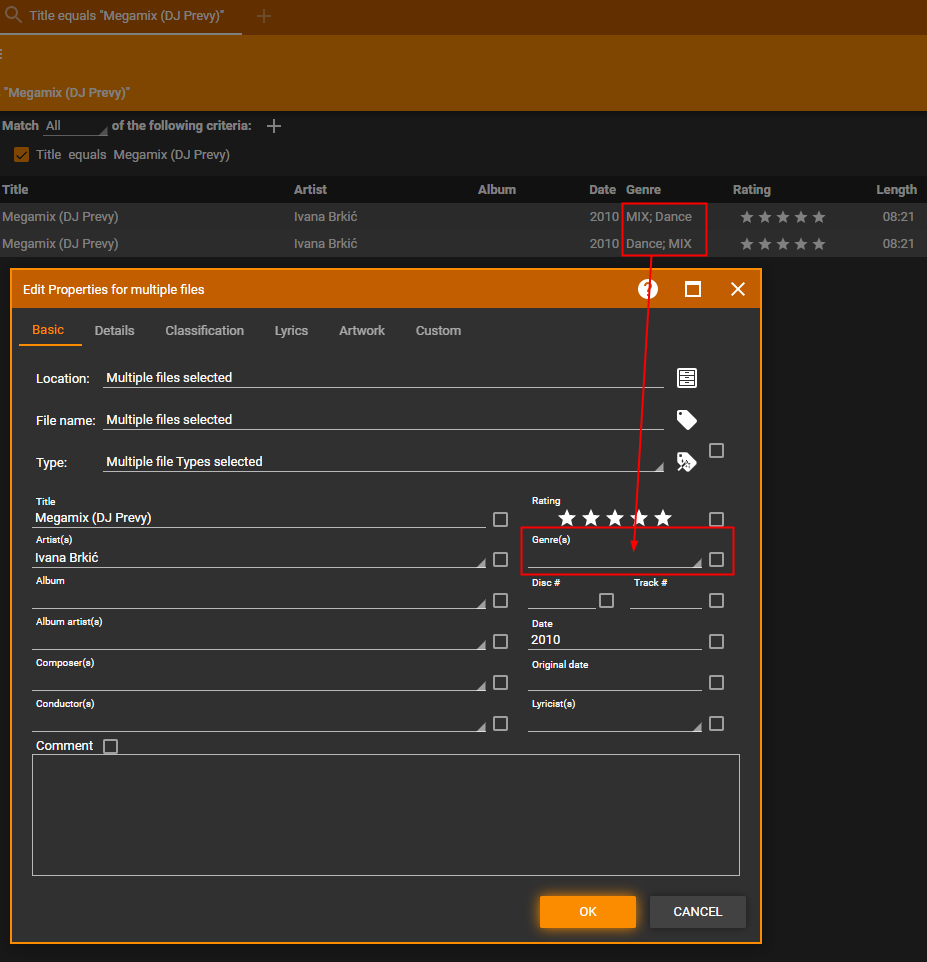
Task: Add new criteria with plus icon
Action: (274, 126)
